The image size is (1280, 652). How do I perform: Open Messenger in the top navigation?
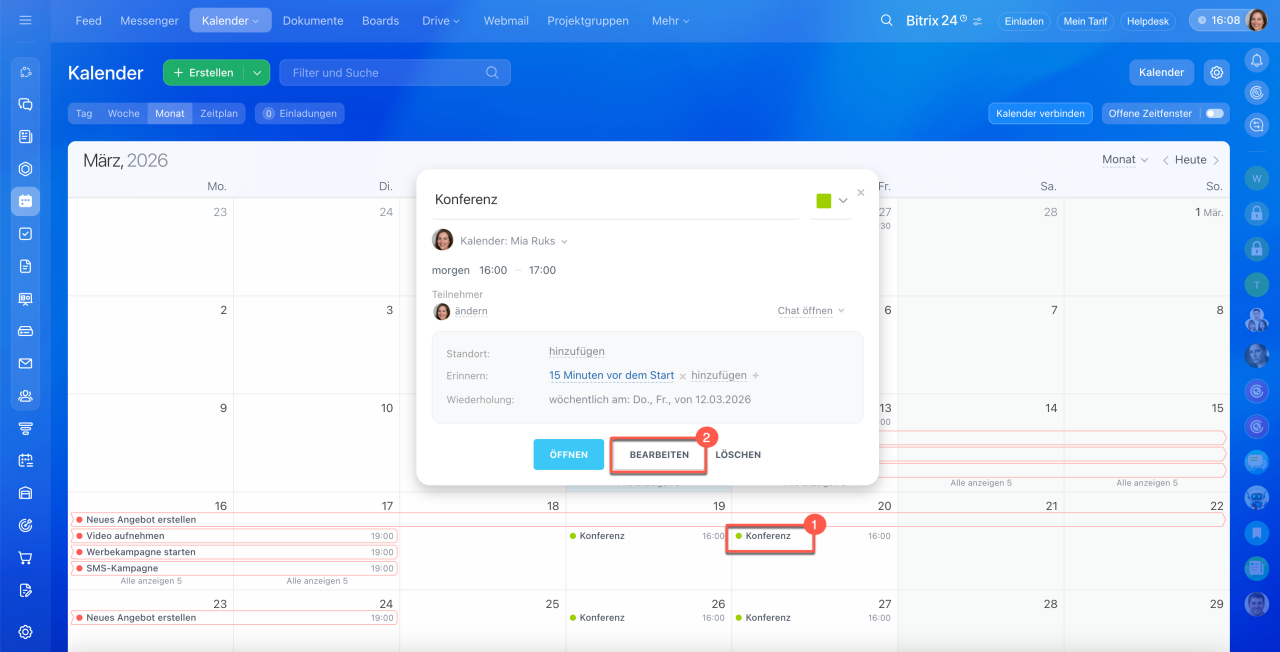click(x=149, y=20)
